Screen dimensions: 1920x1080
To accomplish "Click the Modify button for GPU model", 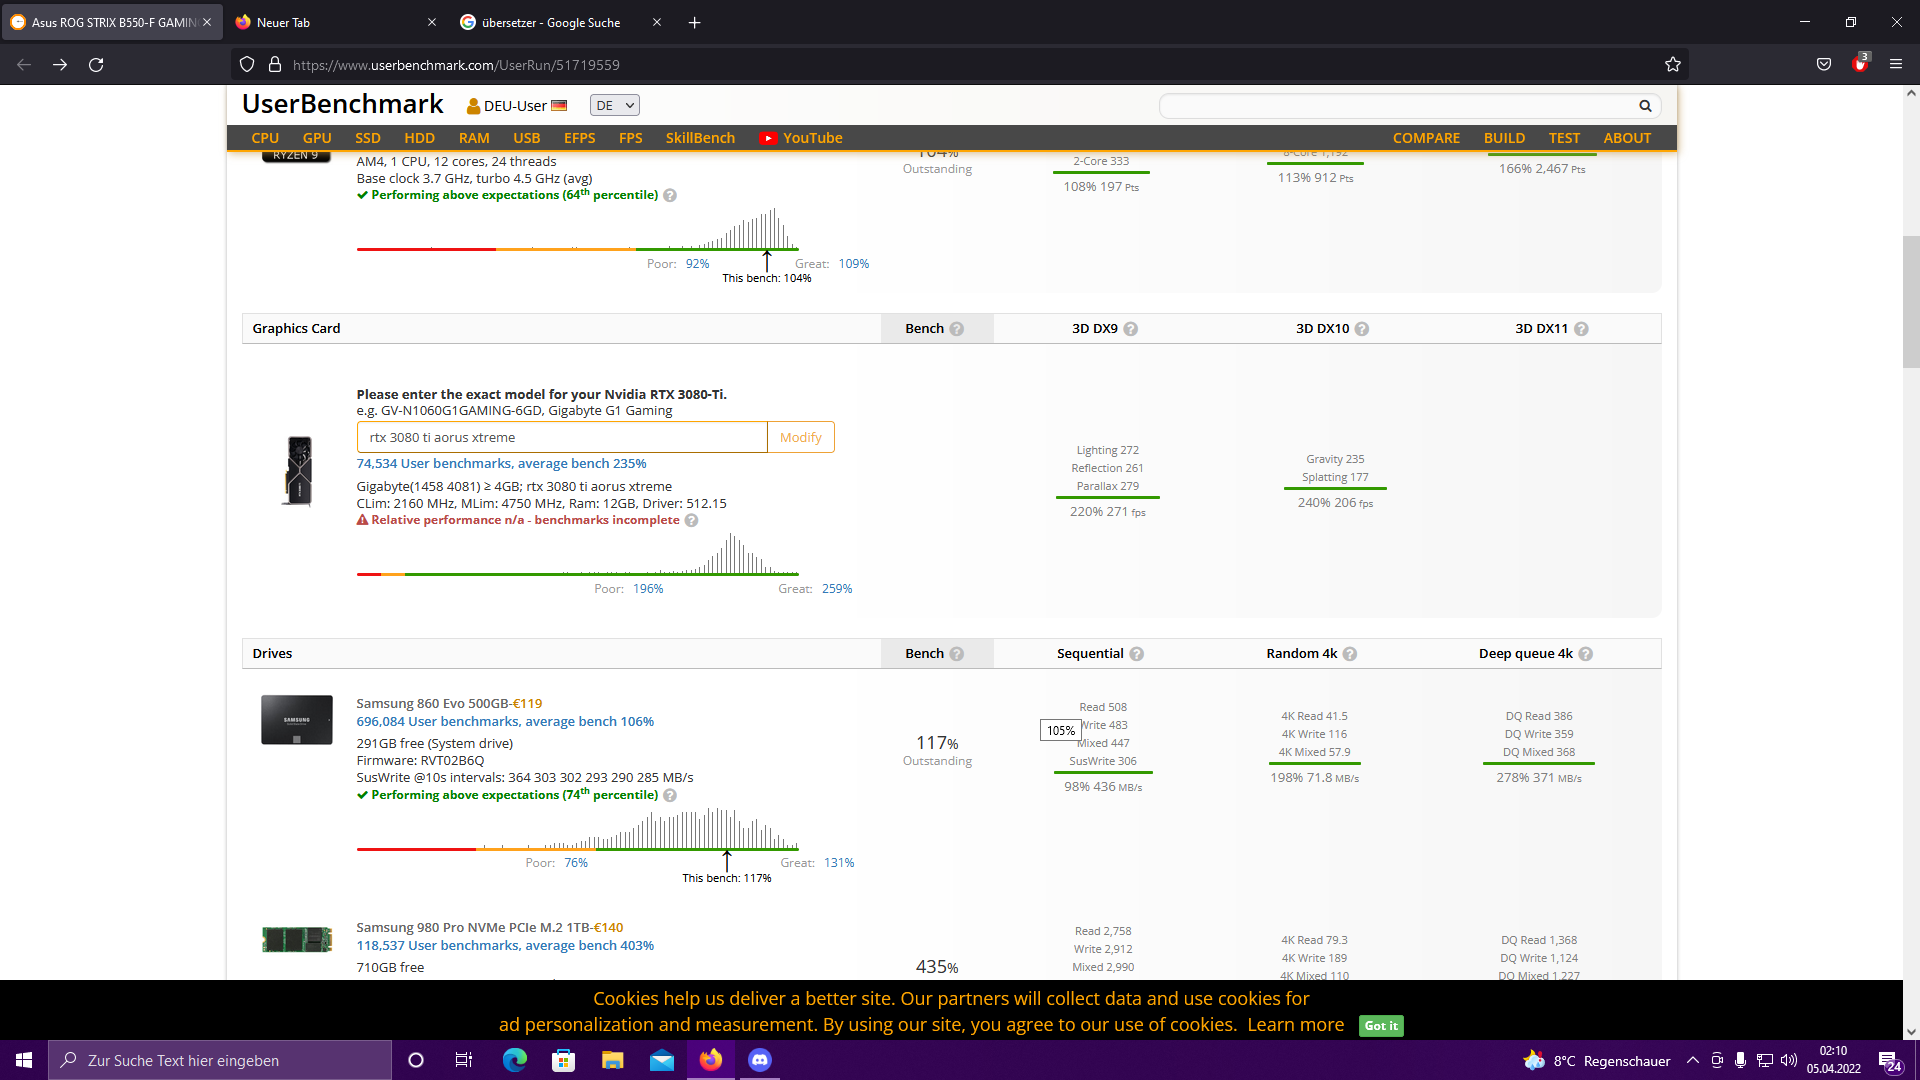I will 801,438.
